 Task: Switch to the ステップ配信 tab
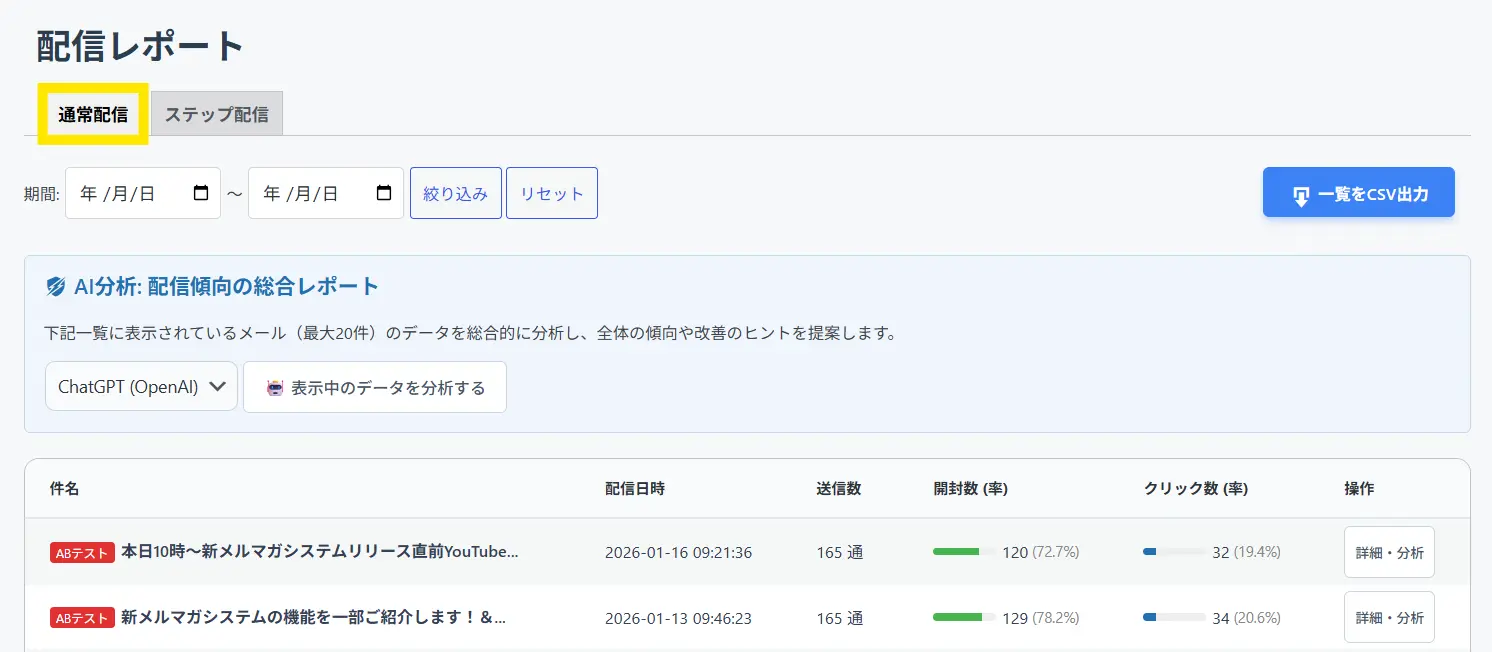click(217, 114)
